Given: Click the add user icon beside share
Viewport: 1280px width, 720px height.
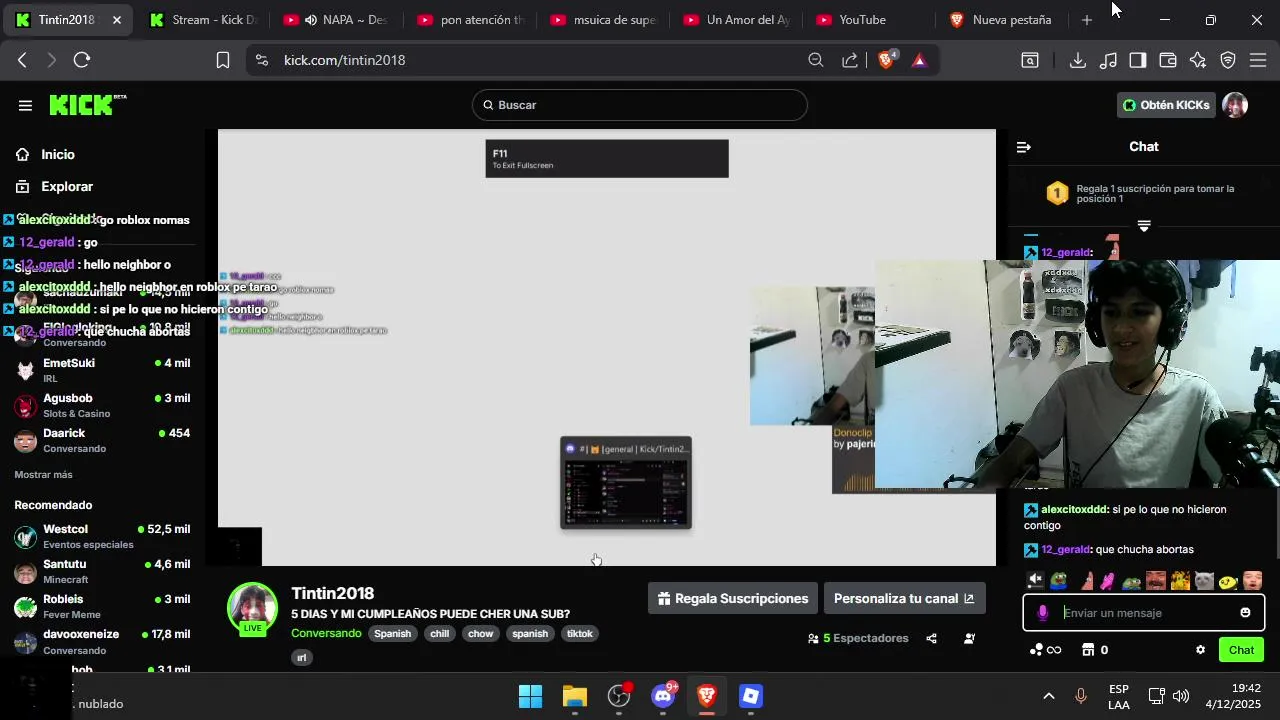Looking at the screenshot, I should pos(969,638).
